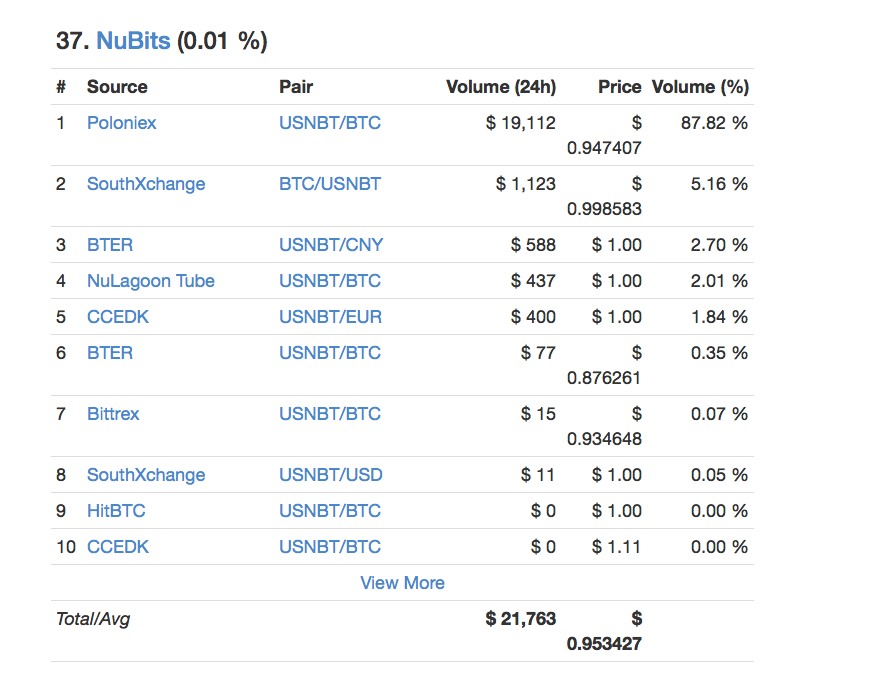This screenshot has height=673, width=880.
Task: Open BTER link in row 3
Action: point(110,245)
